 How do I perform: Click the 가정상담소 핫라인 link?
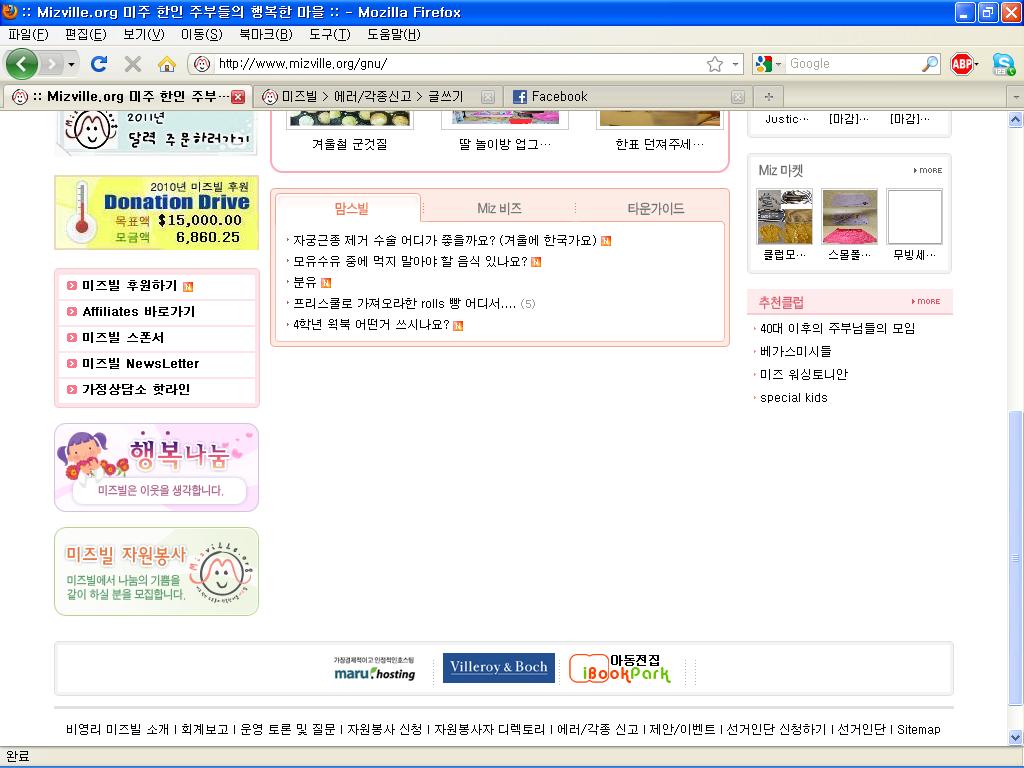click(x=135, y=390)
